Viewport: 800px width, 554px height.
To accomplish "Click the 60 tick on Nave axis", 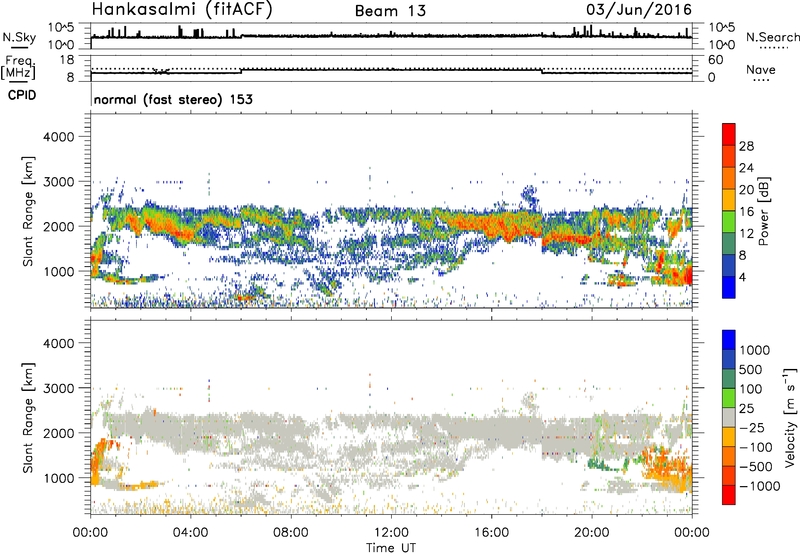I will pos(716,60).
